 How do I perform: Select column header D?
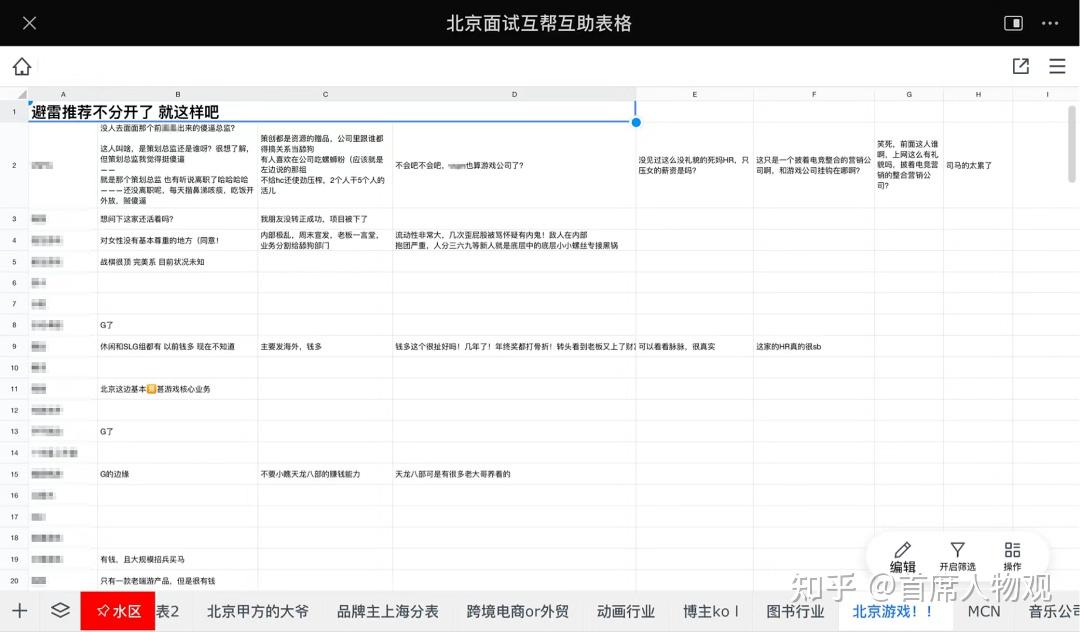(514, 93)
